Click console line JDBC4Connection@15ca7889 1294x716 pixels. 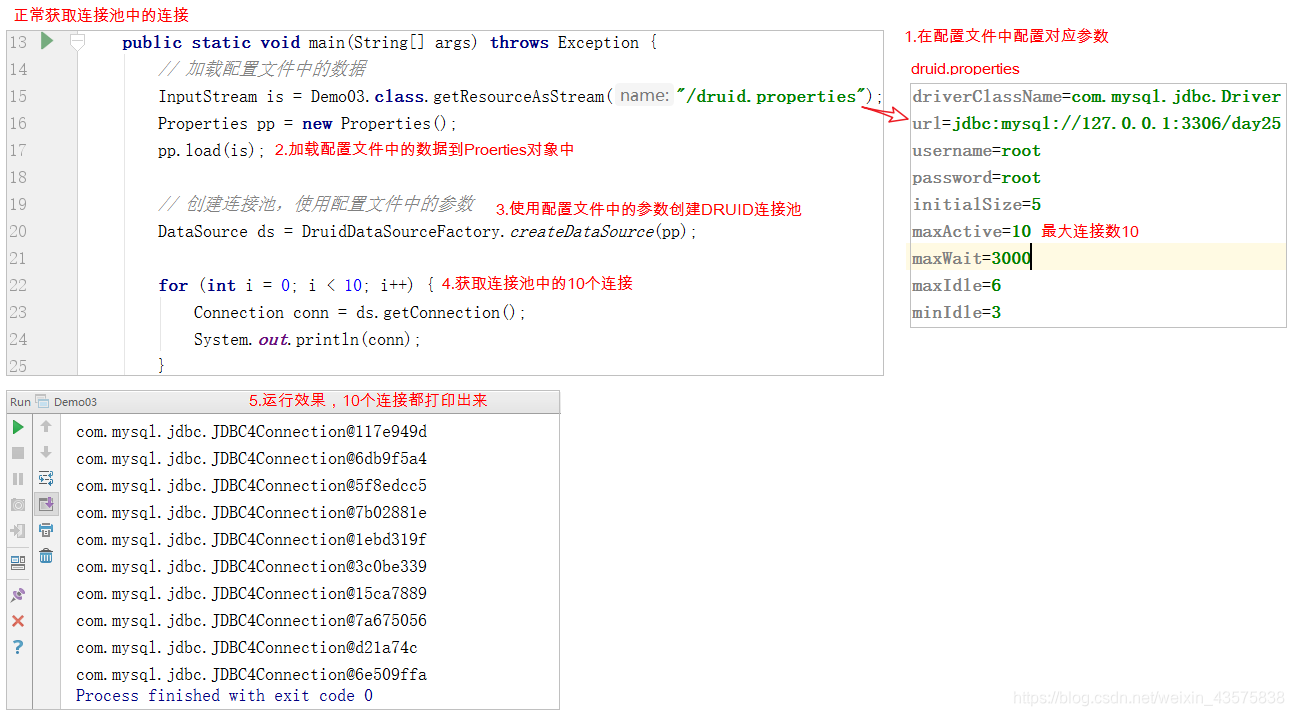coord(251,593)
